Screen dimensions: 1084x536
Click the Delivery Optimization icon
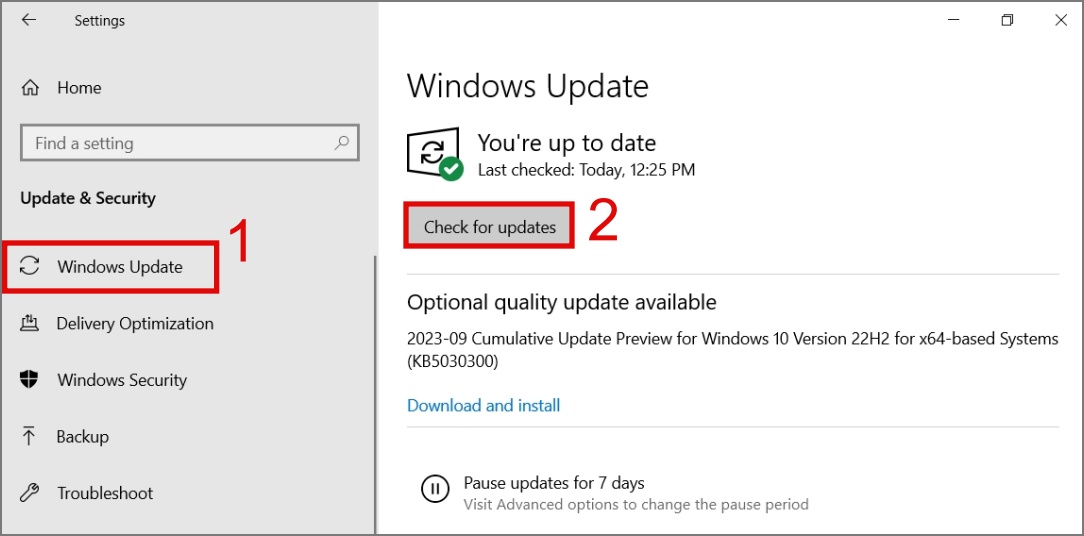point(30,323)
